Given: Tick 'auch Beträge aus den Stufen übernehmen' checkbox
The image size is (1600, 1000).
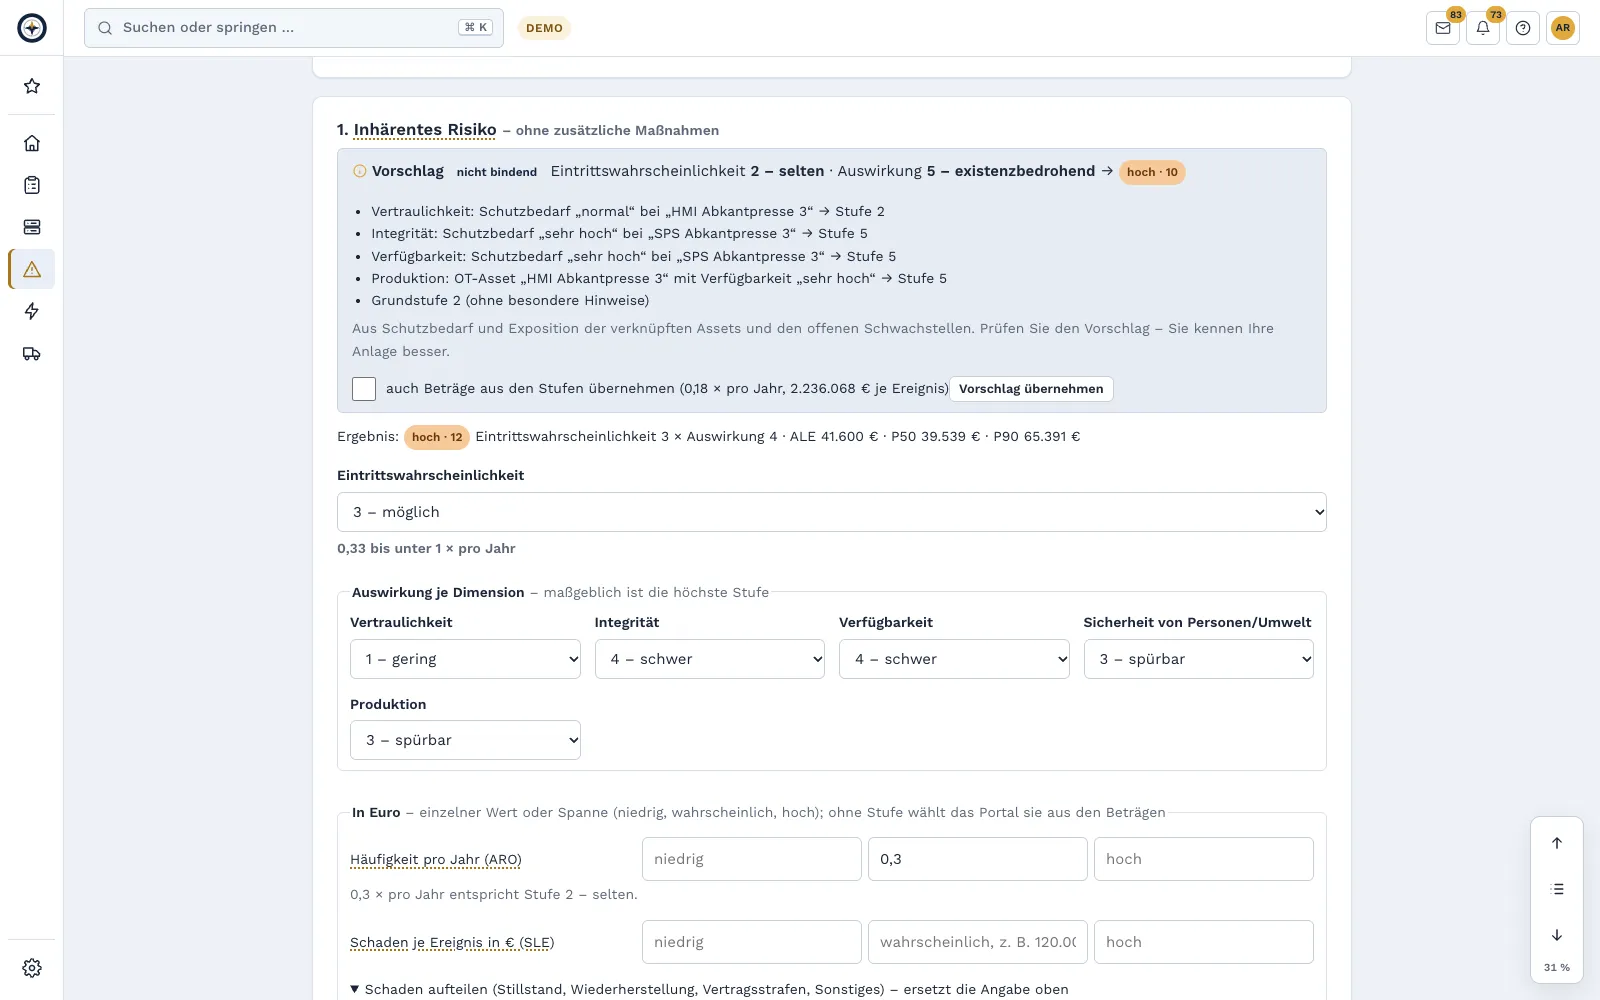Looking at the screenshot, I should 364,389.
